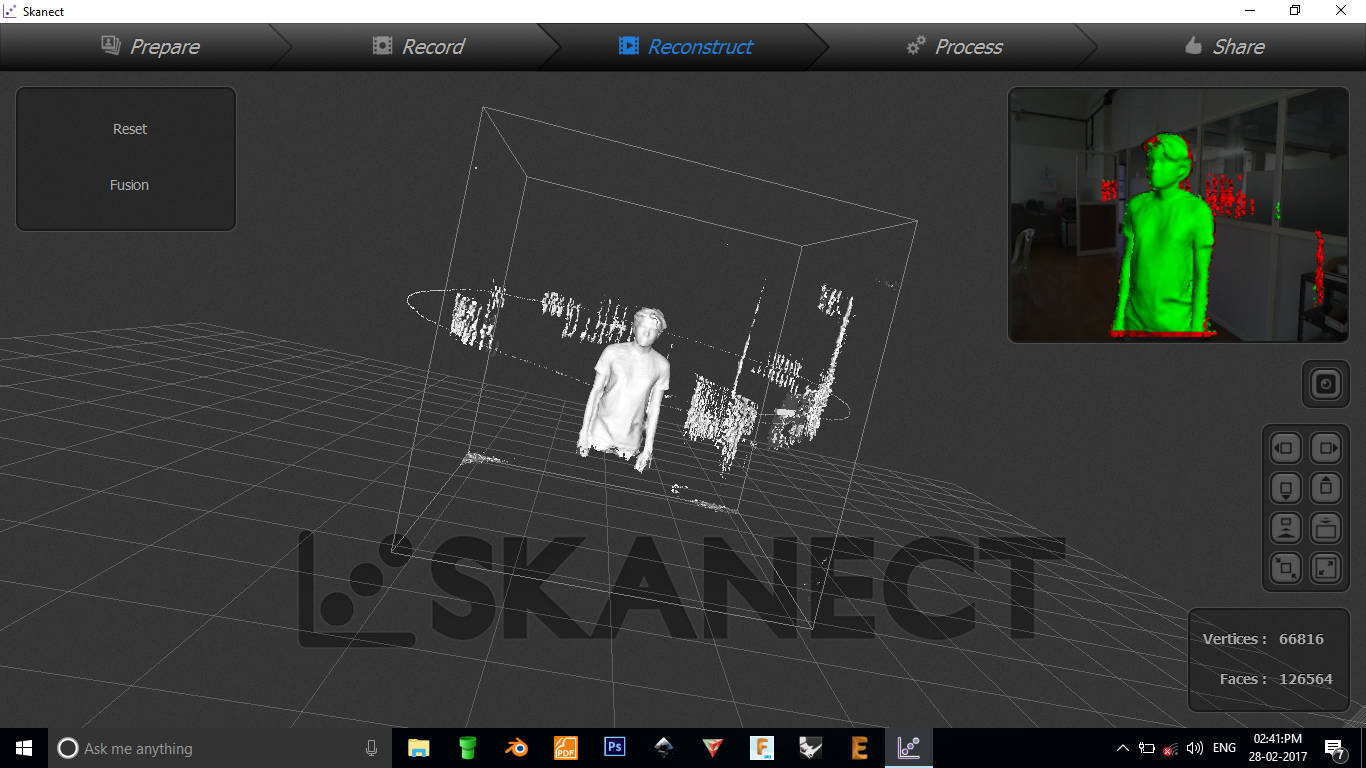Open the dark diamond taskbar app

(x=664, y=748)
